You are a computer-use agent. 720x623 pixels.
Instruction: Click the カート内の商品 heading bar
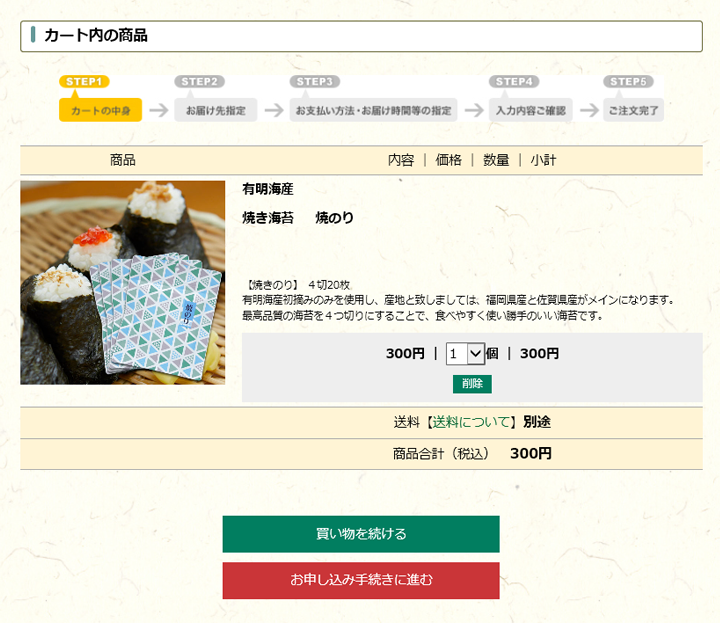click(x=361, y=36)
